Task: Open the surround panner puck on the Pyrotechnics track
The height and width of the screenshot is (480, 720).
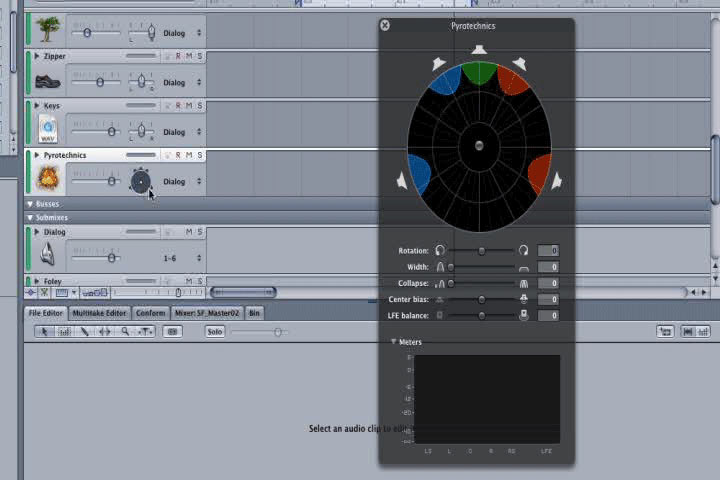Action: point(141,181)
